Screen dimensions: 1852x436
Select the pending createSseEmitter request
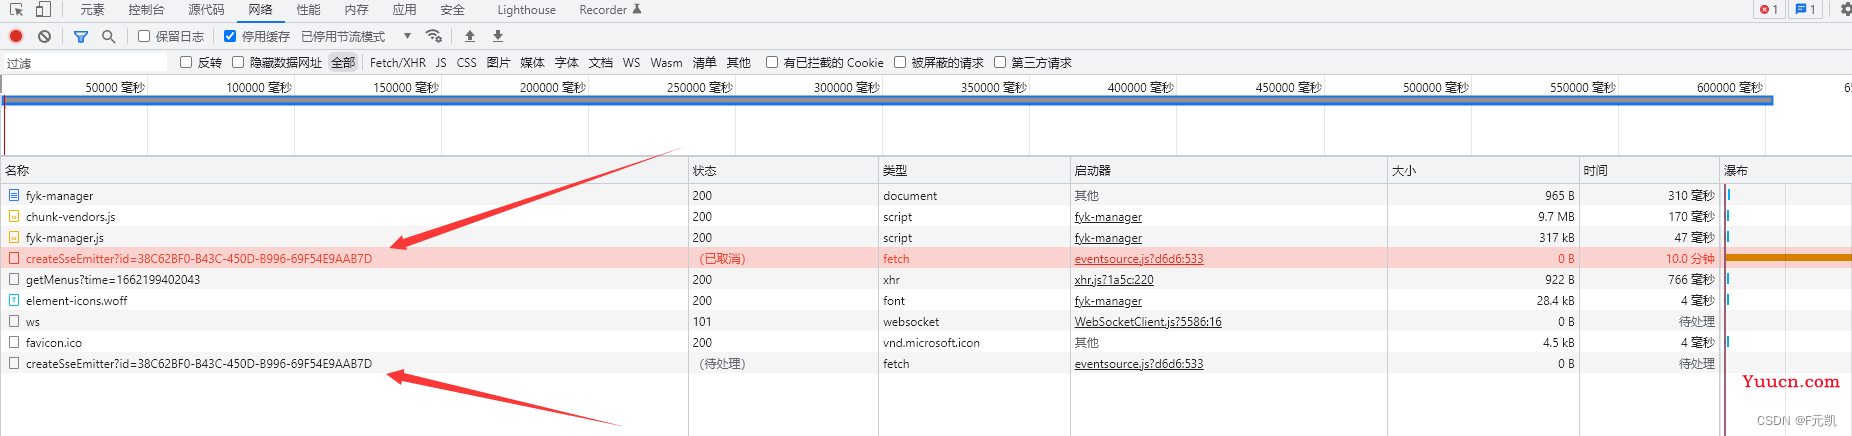click(x=199, y=363)
